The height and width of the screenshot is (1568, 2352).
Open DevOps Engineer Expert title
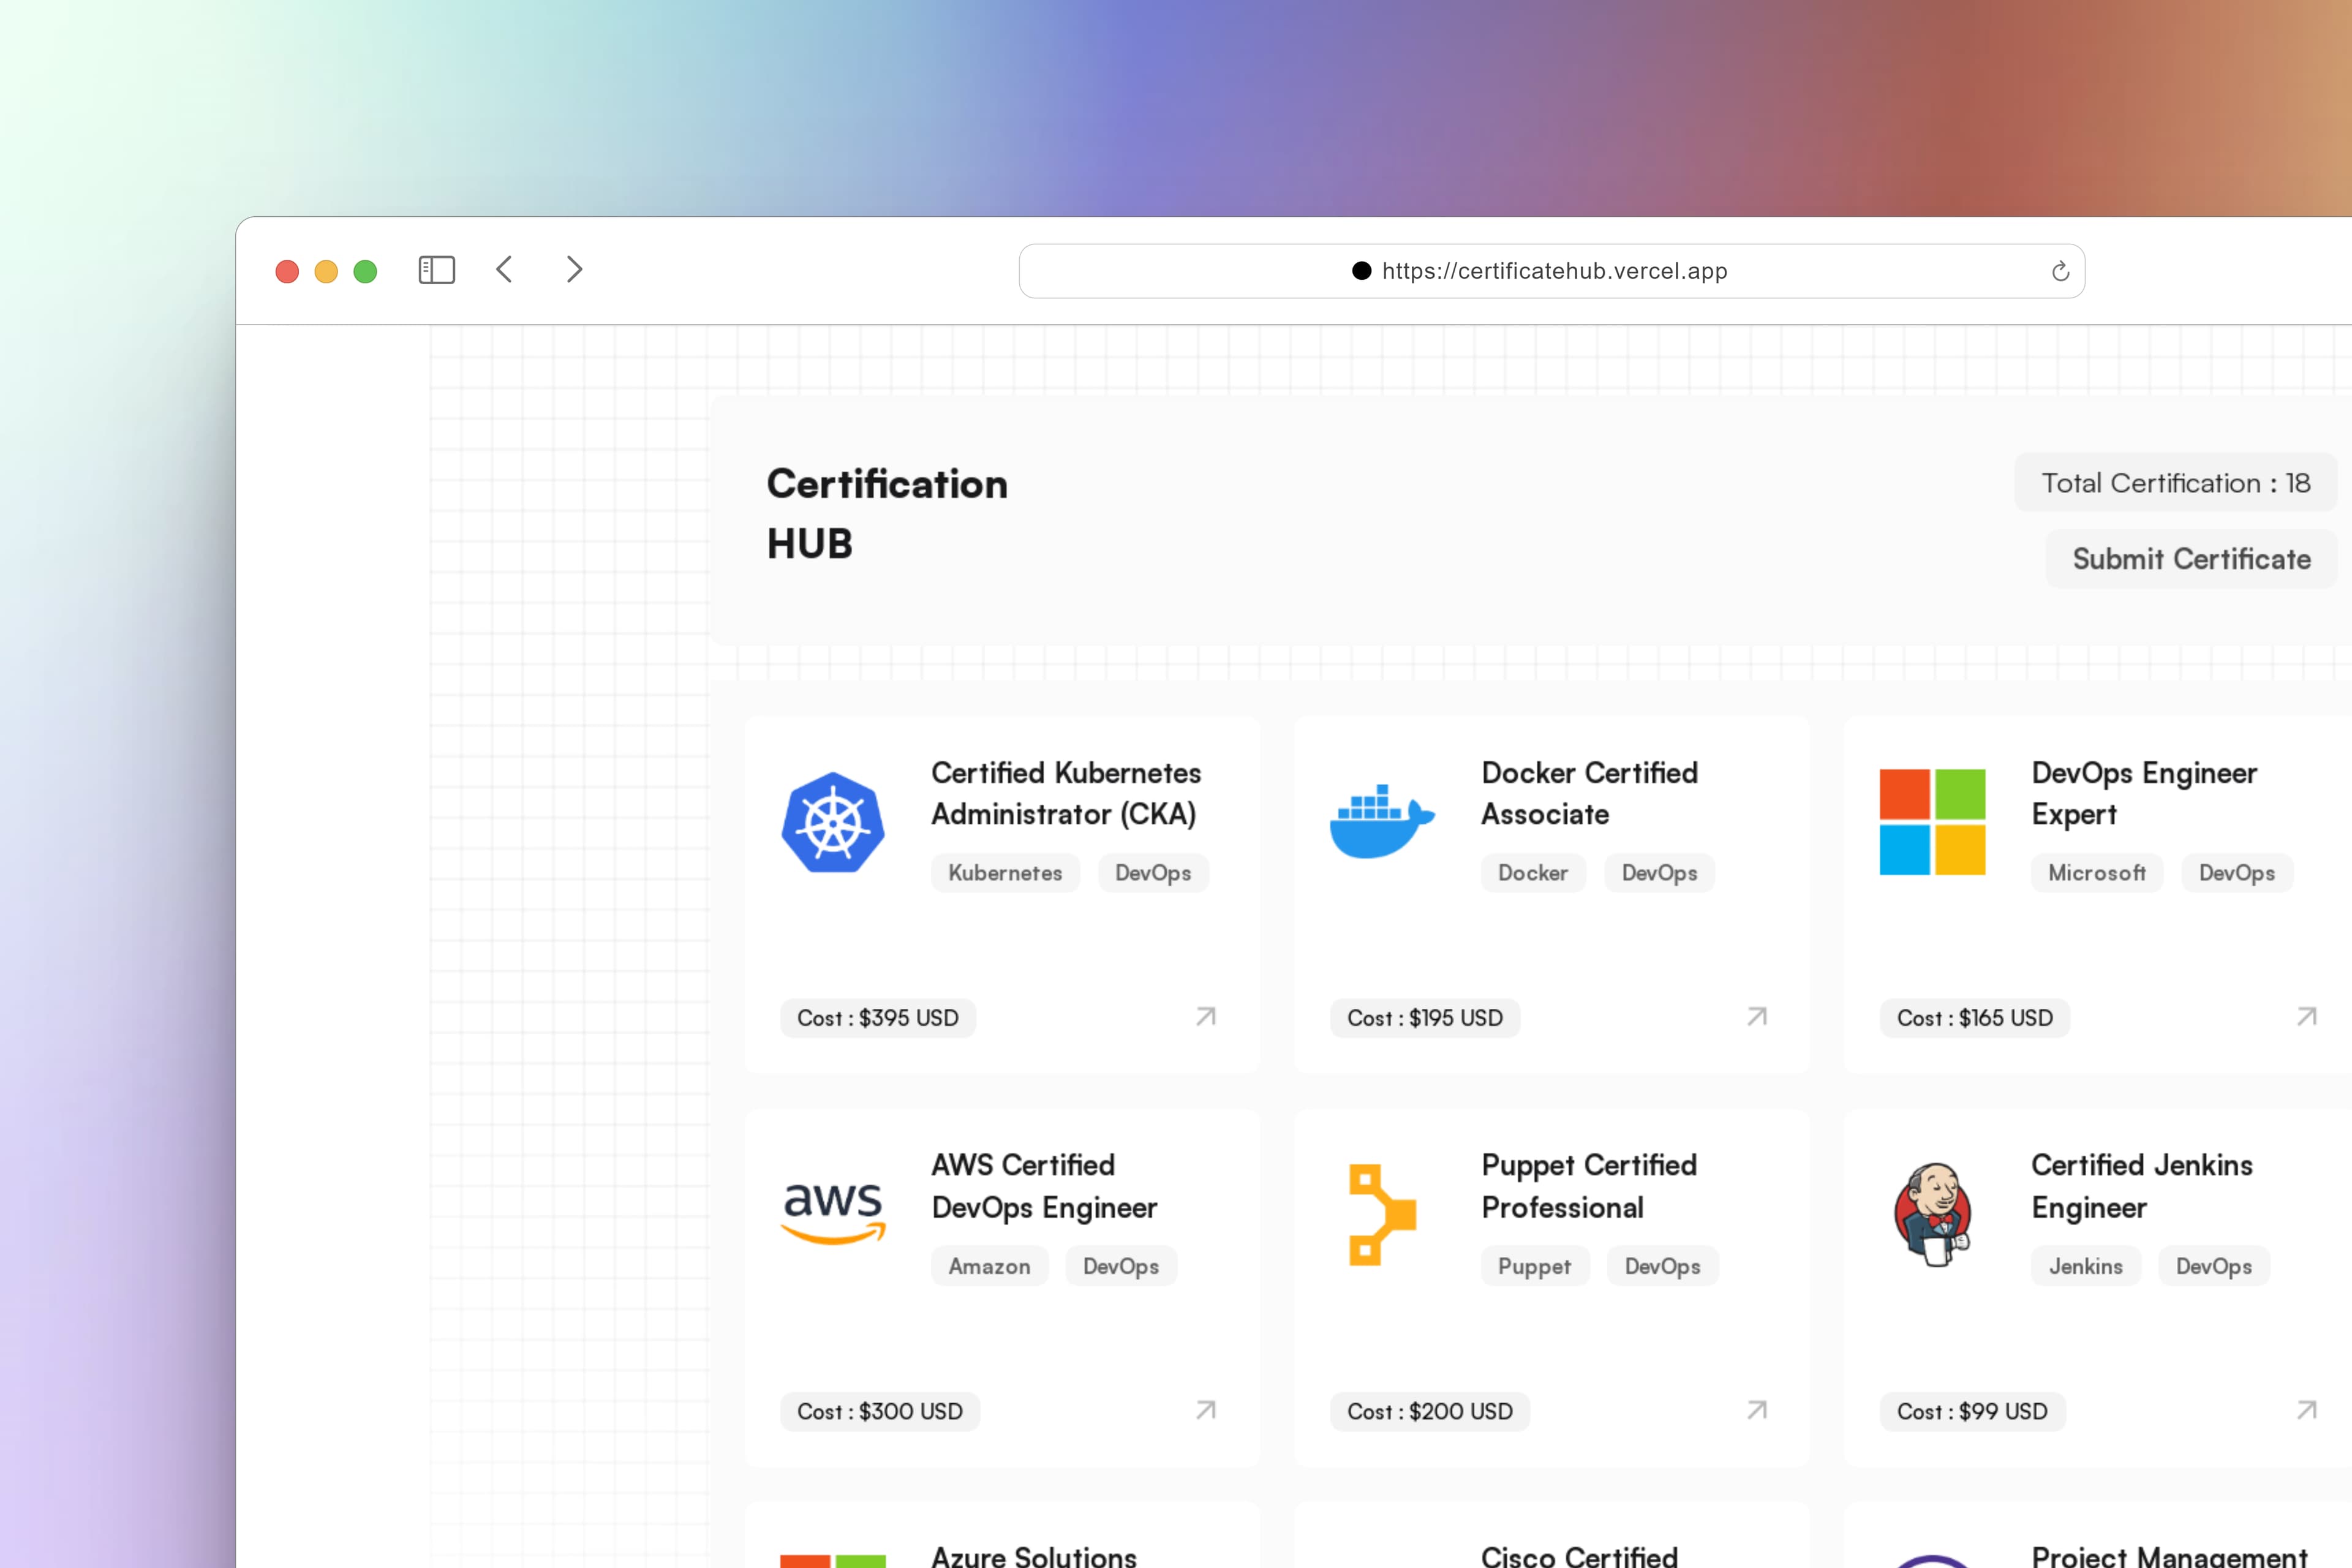[x=2144, y=793]
